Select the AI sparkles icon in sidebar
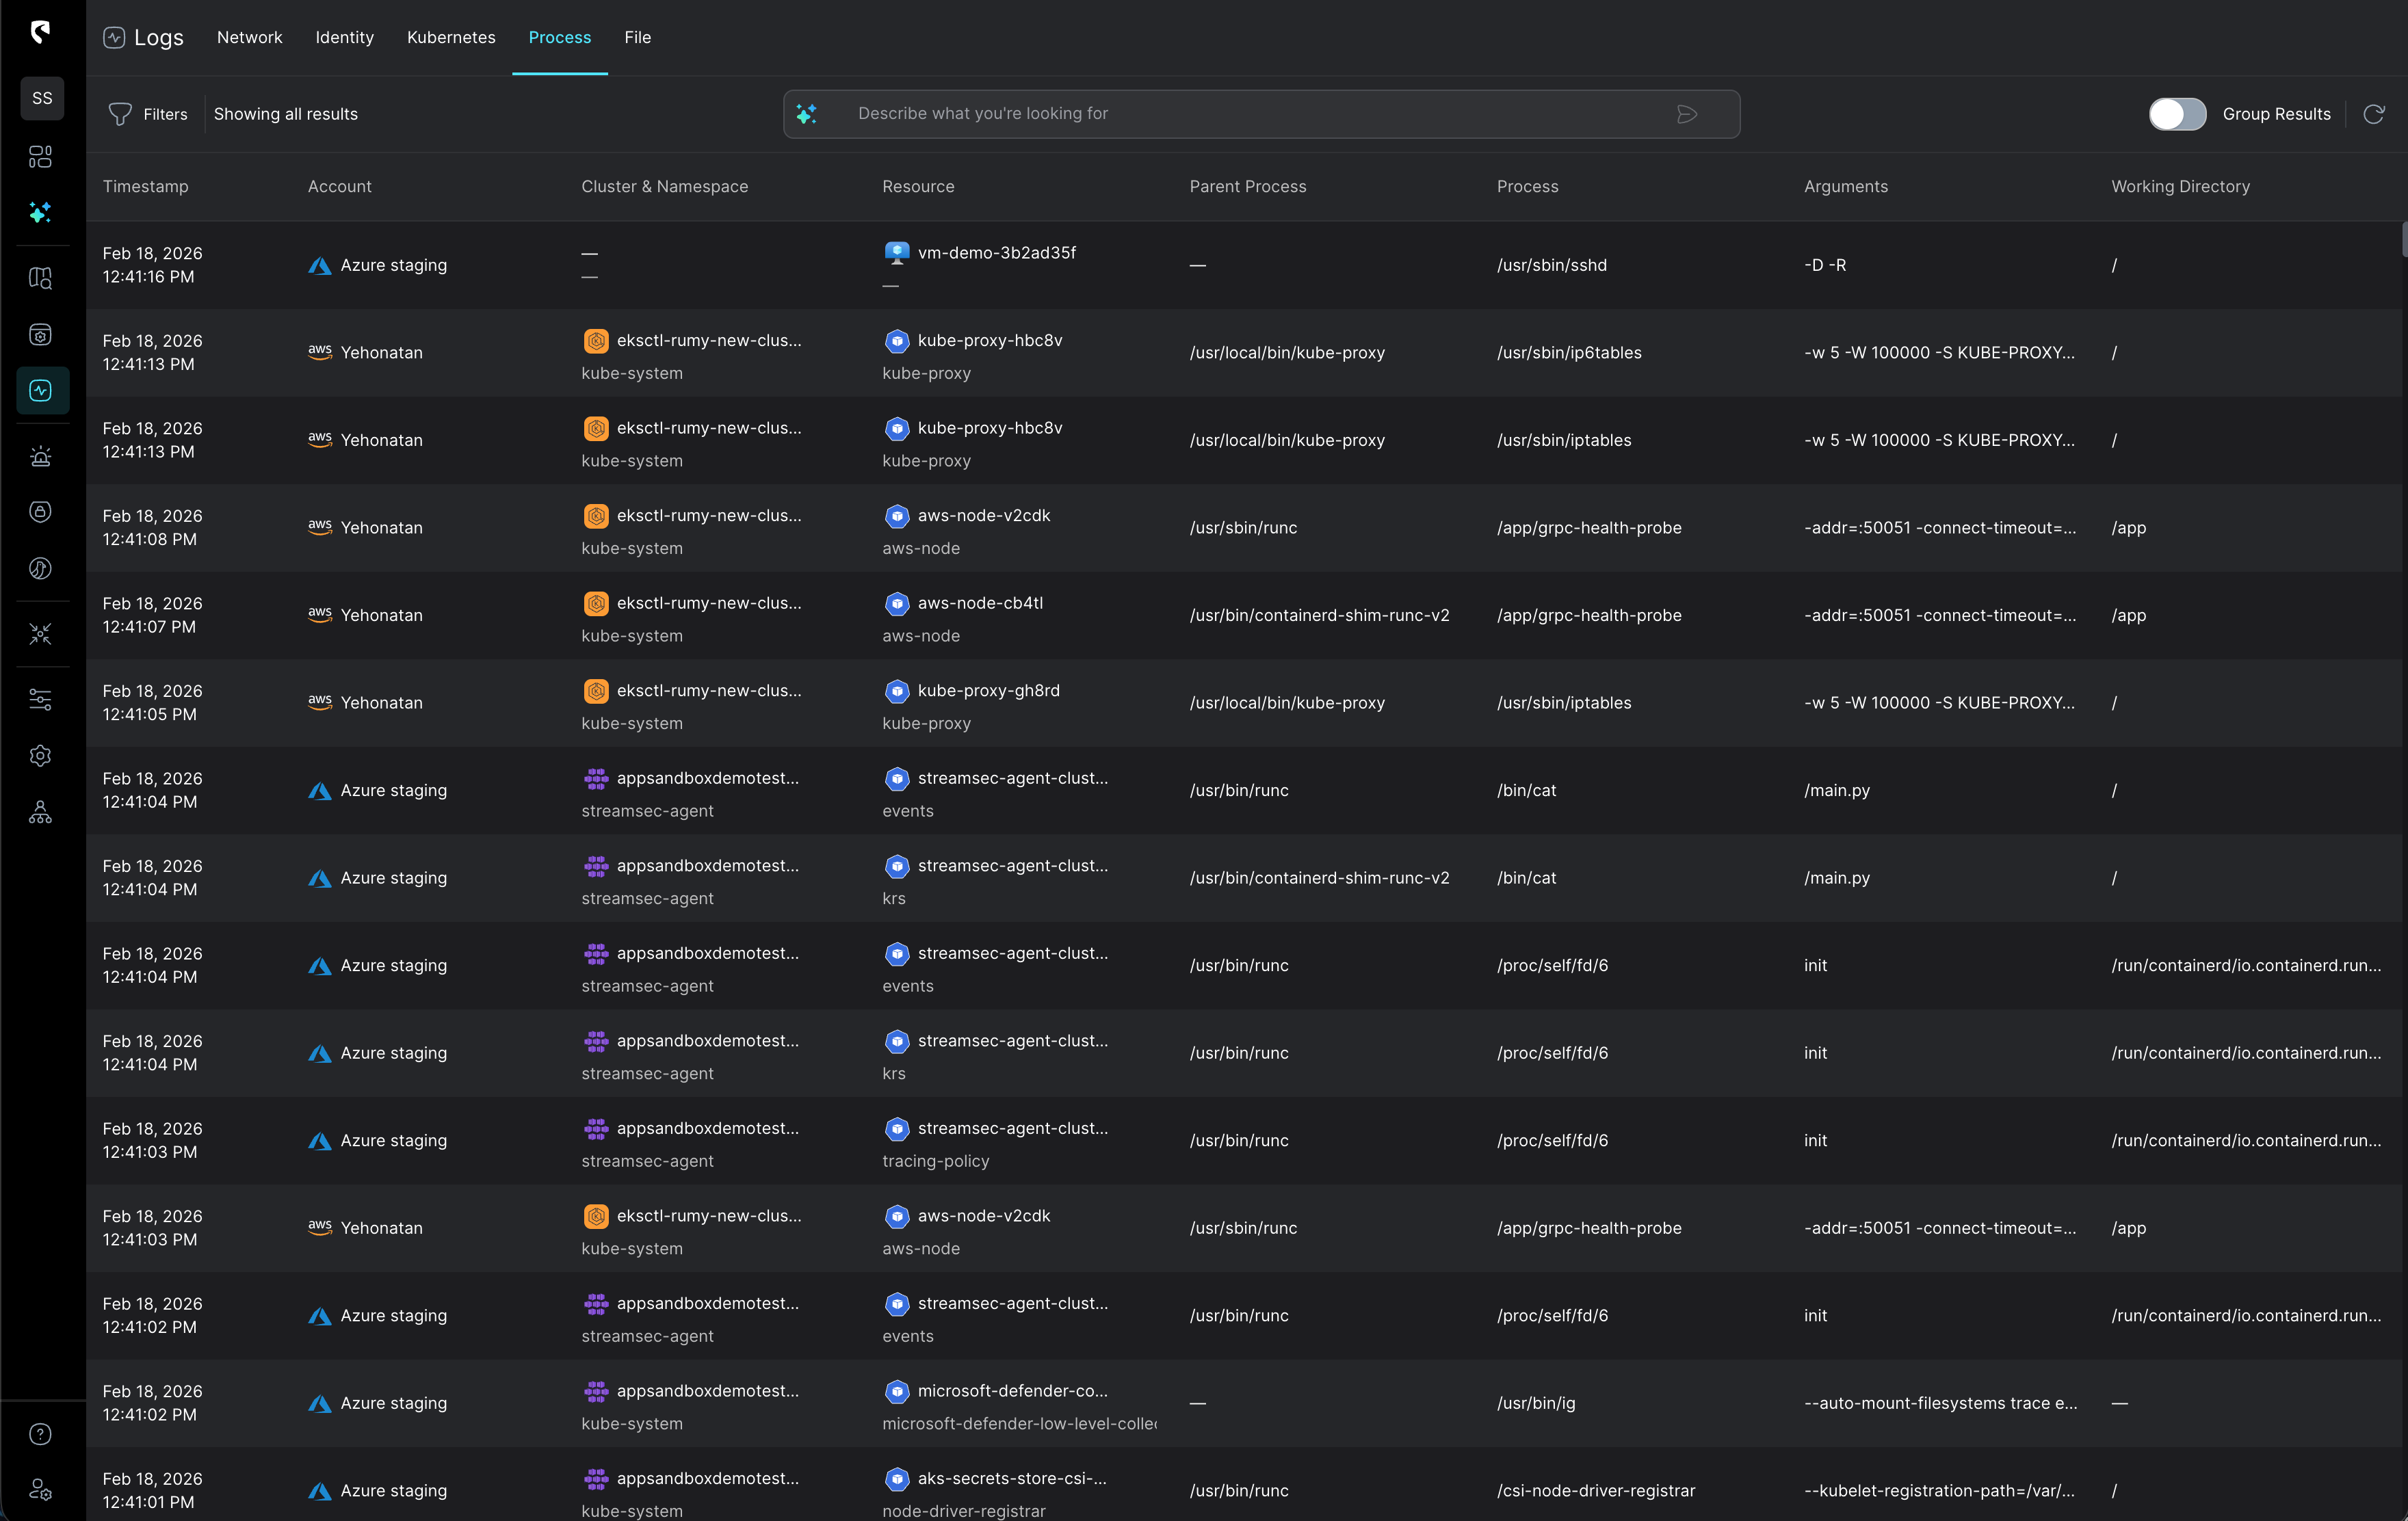The height and width of the screenshot is (1521, 2408). pos(40,212)
